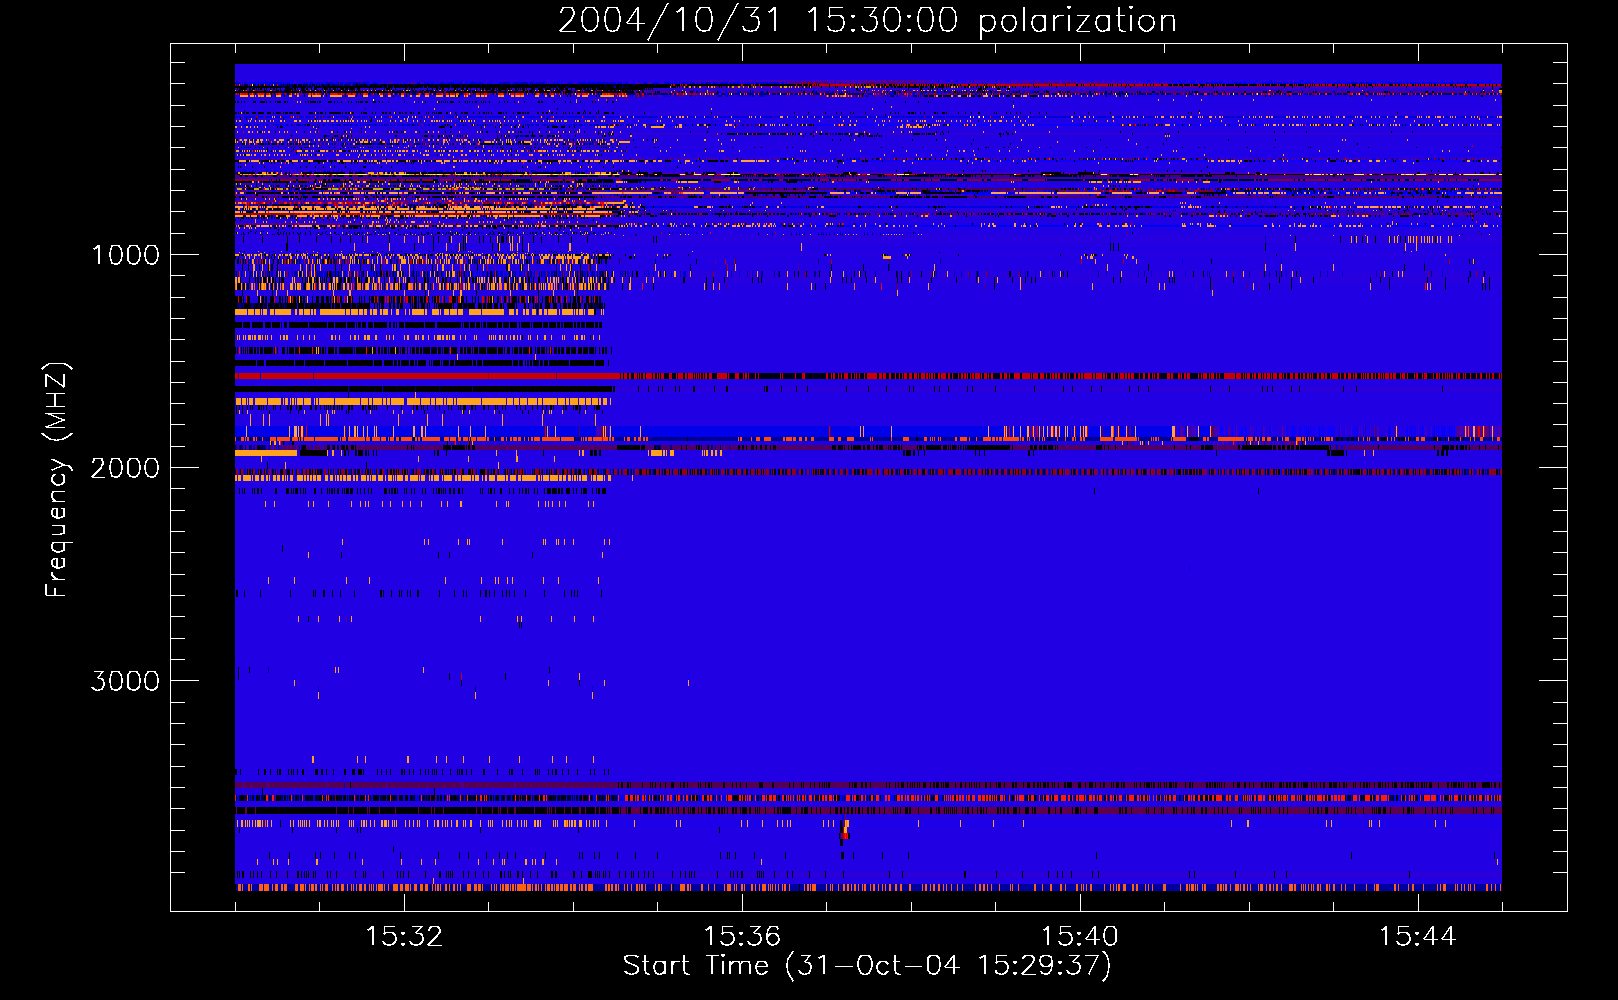Click the 15:32 time axis label
The width and height of the screenshot is (1618, 1000).
pyautogui.click(x=404, y=937)
